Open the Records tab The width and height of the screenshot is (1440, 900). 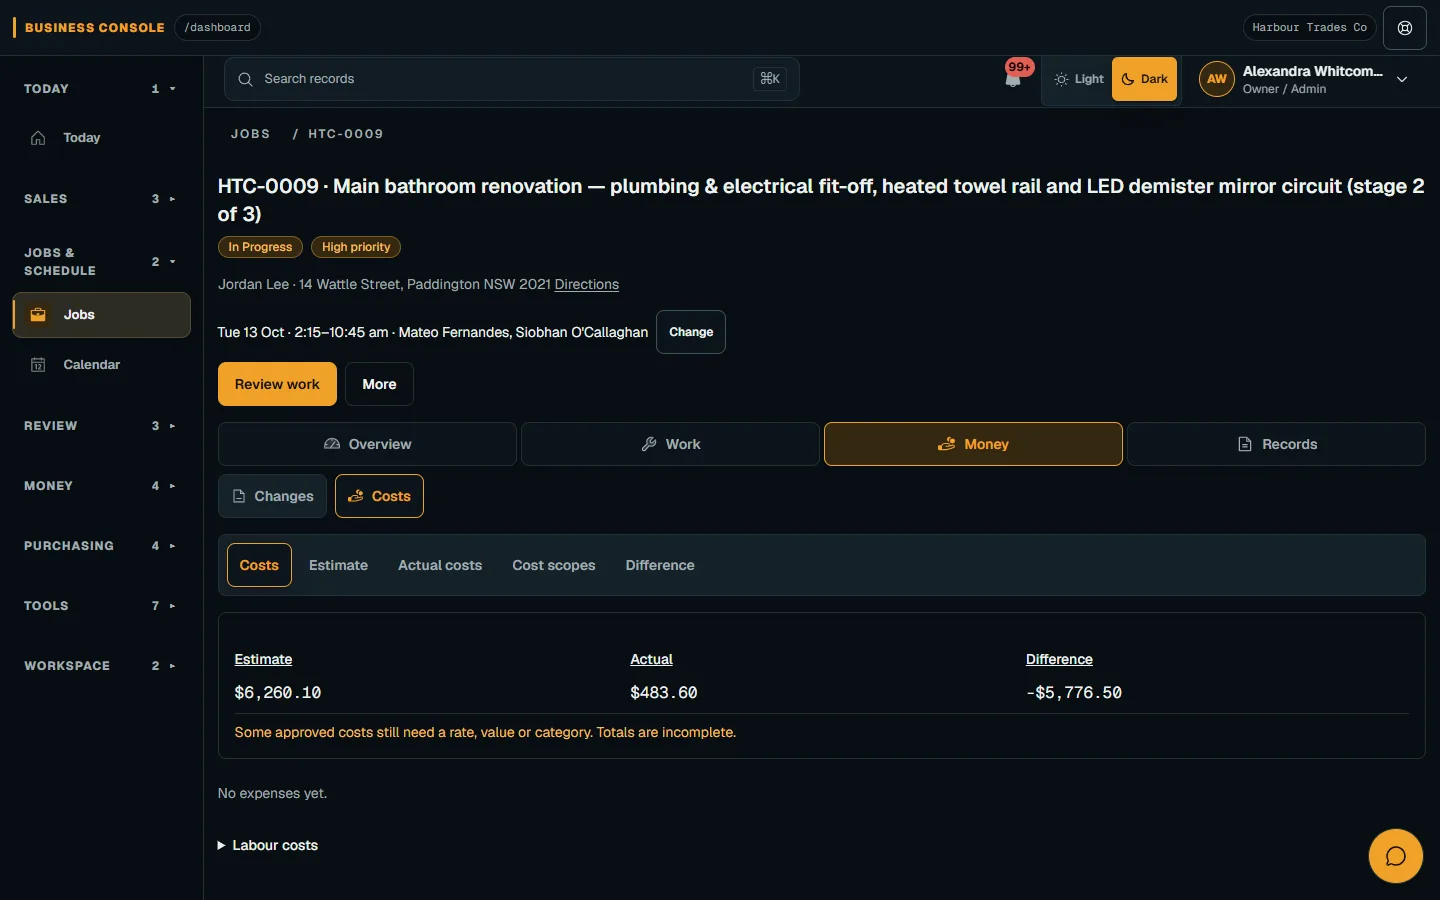click(1276, 444)
